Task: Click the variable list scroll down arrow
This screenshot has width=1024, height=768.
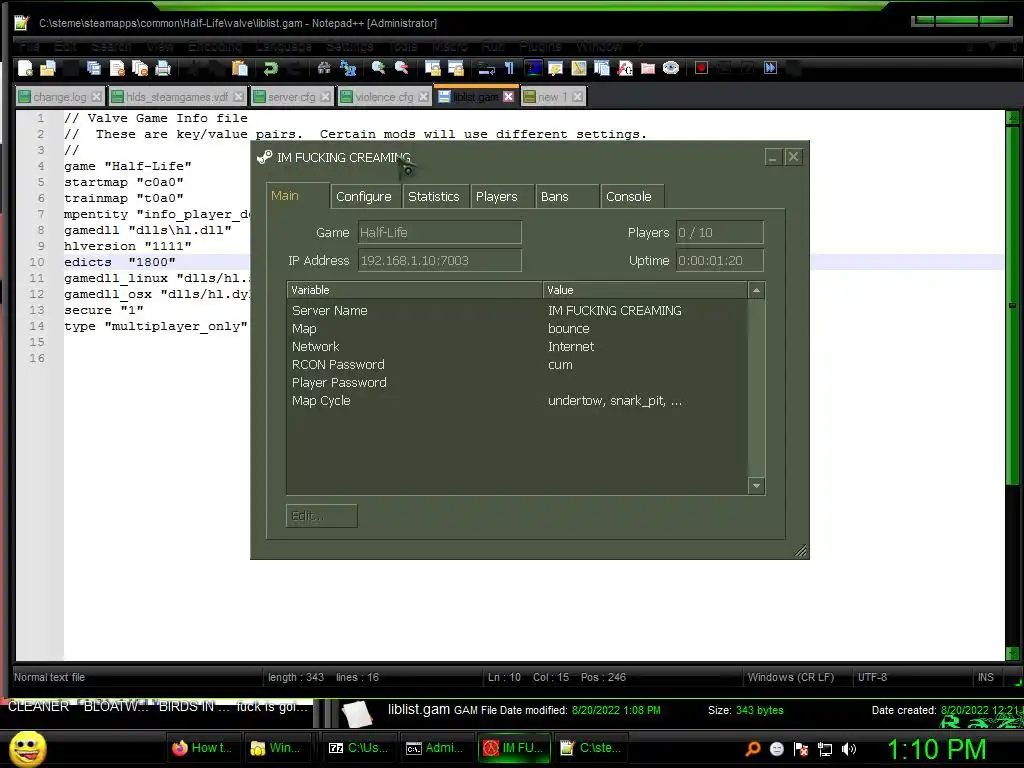Action: 756,485
